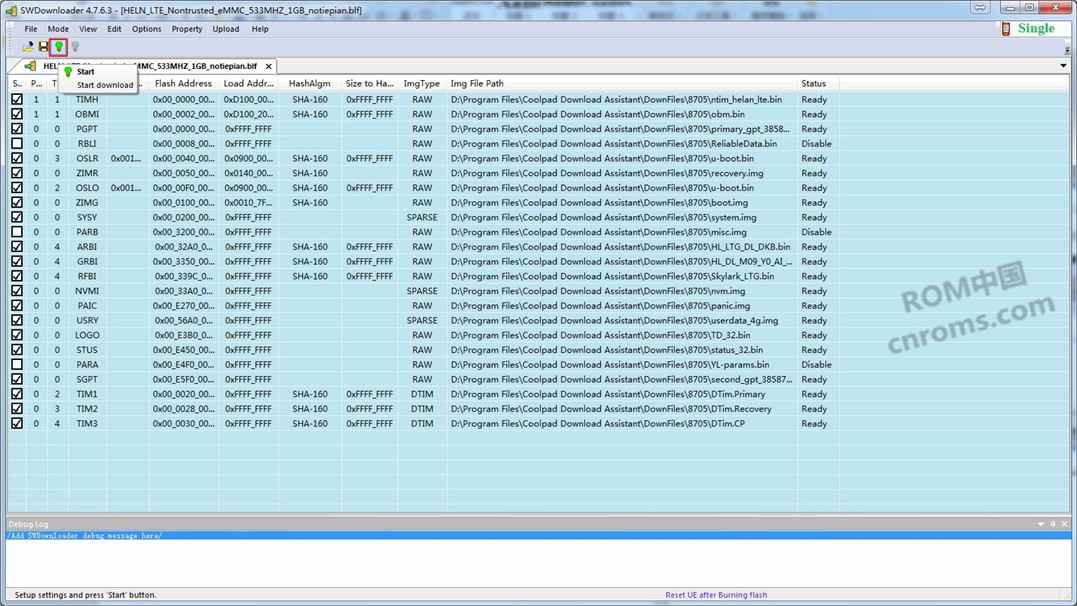The height and width of the screenshot is (606, 1077).
Task: Open the Upload menu
Action: [226, 29]
